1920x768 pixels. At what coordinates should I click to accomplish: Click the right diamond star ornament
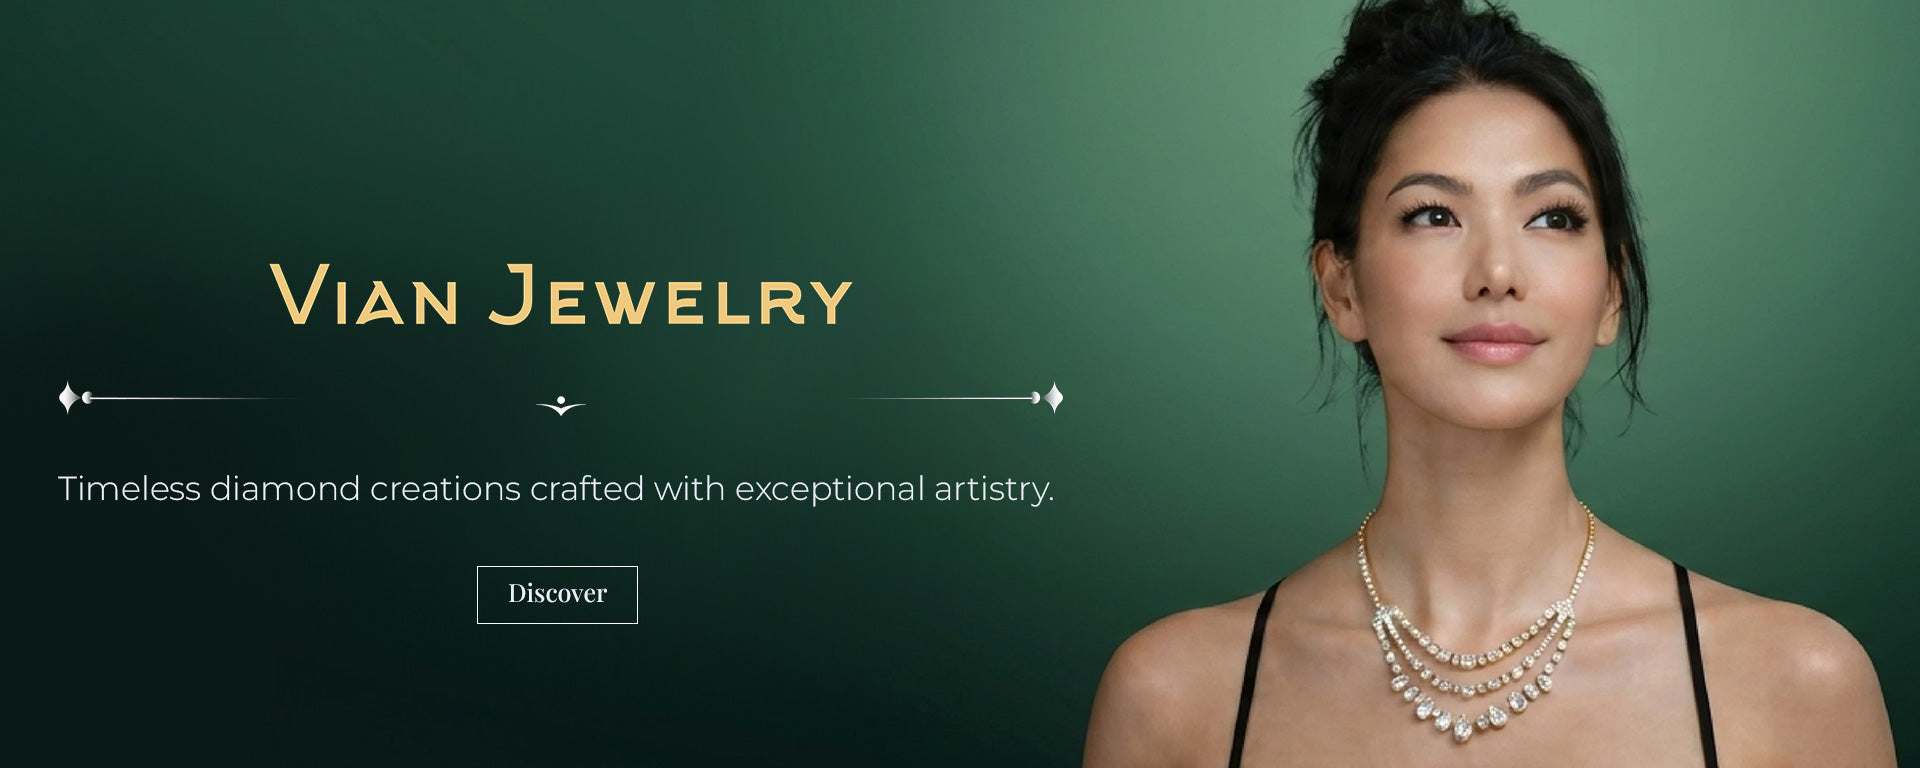1053,398
